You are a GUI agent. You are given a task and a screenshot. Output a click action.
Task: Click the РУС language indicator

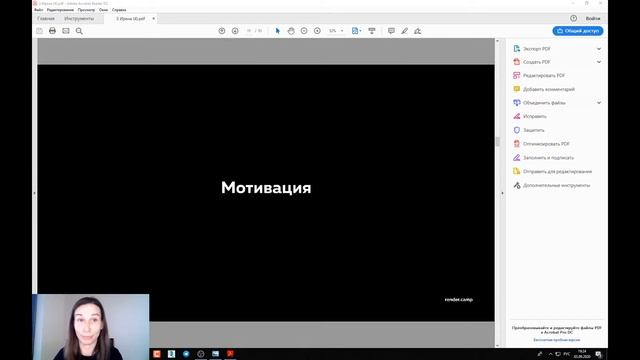tap(567, 354)
